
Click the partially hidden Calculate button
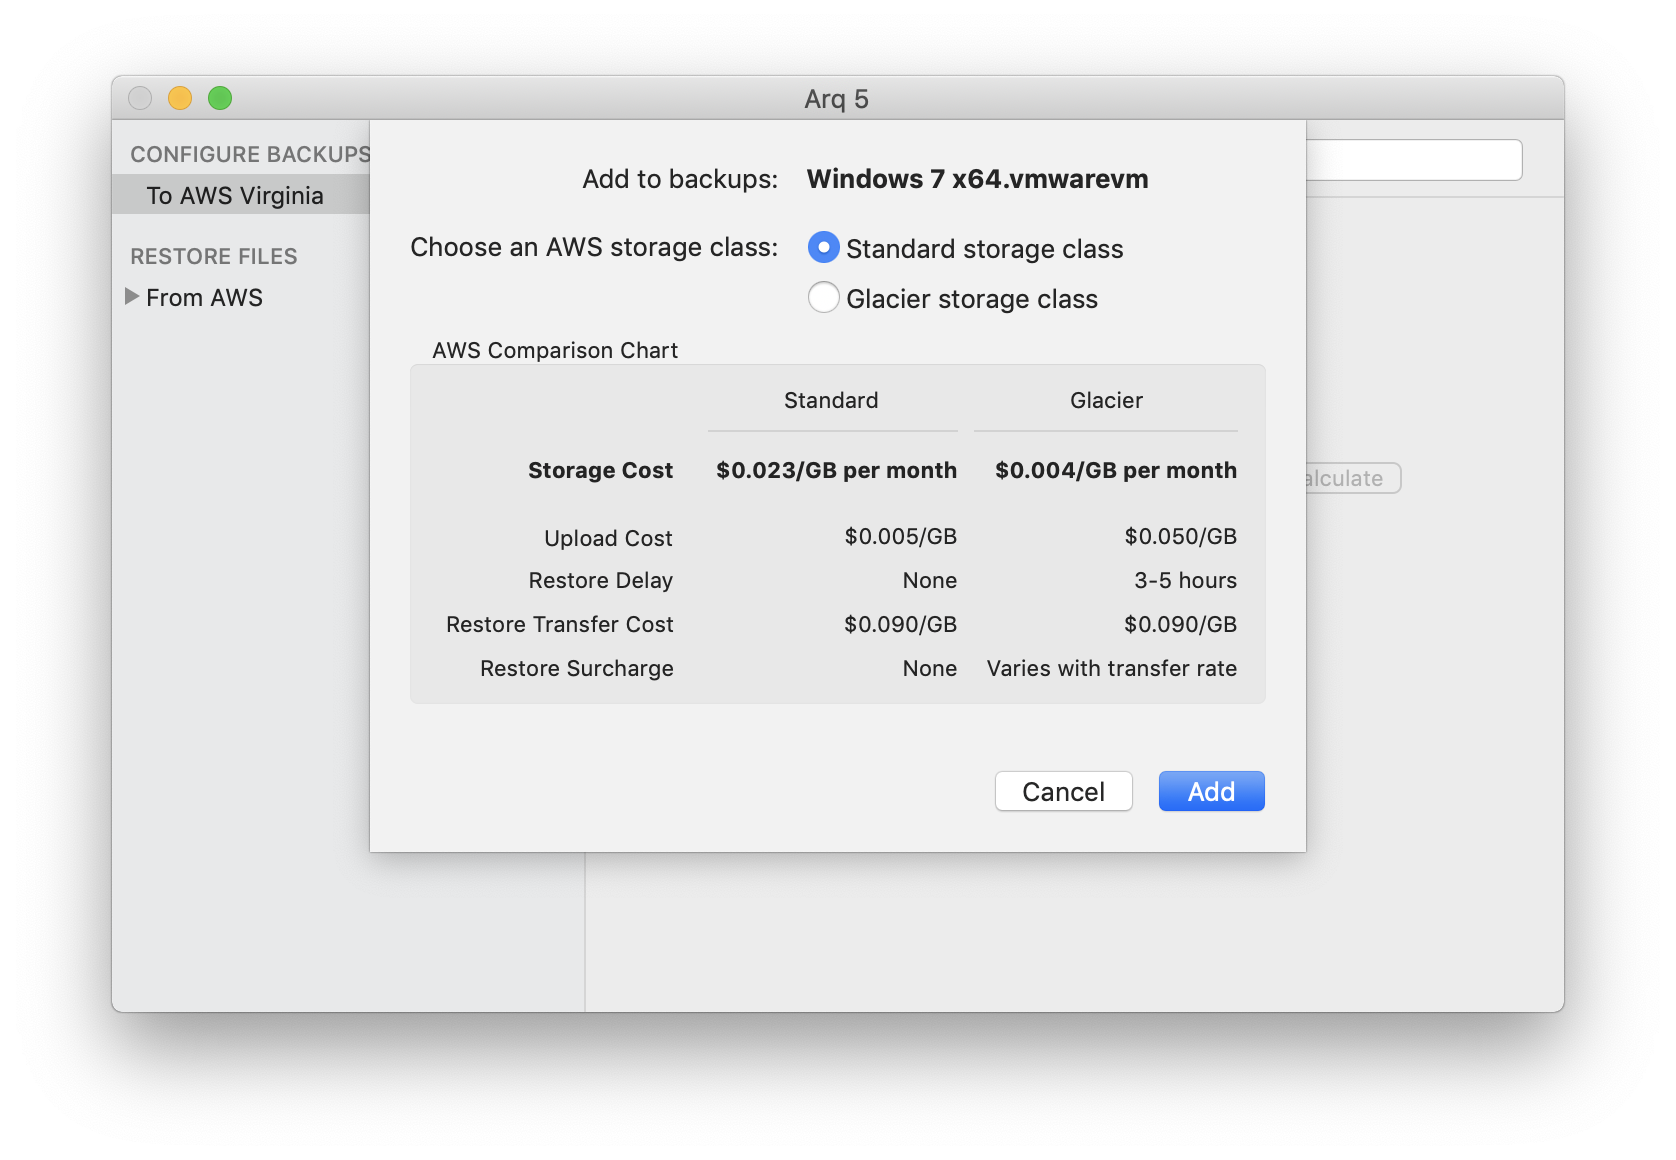pyautogui.click(x=1353, y=478)
